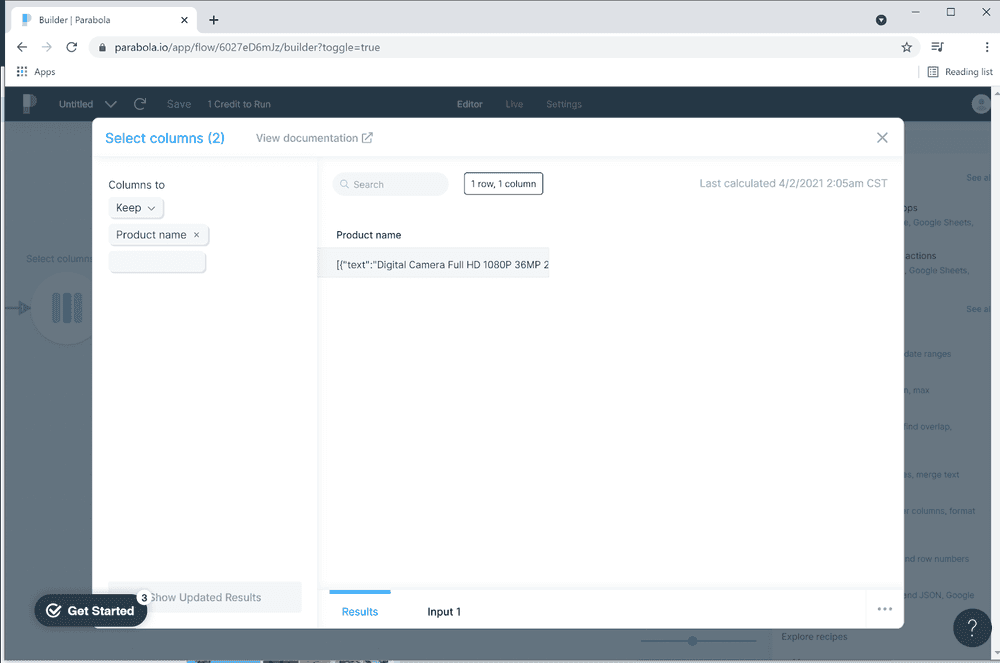Click Show Updated Results button
Screen dimensions: 1000x663
[205, 597]
